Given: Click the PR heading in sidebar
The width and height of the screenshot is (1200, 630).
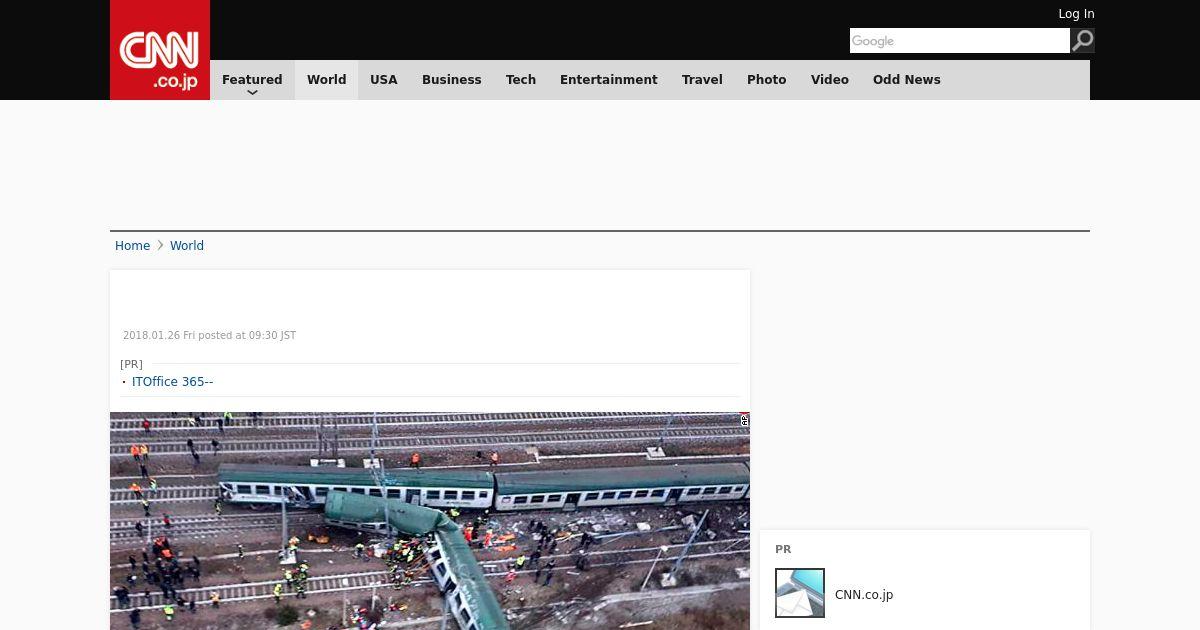Looking at the screenshot, I should tap(783, 549).
